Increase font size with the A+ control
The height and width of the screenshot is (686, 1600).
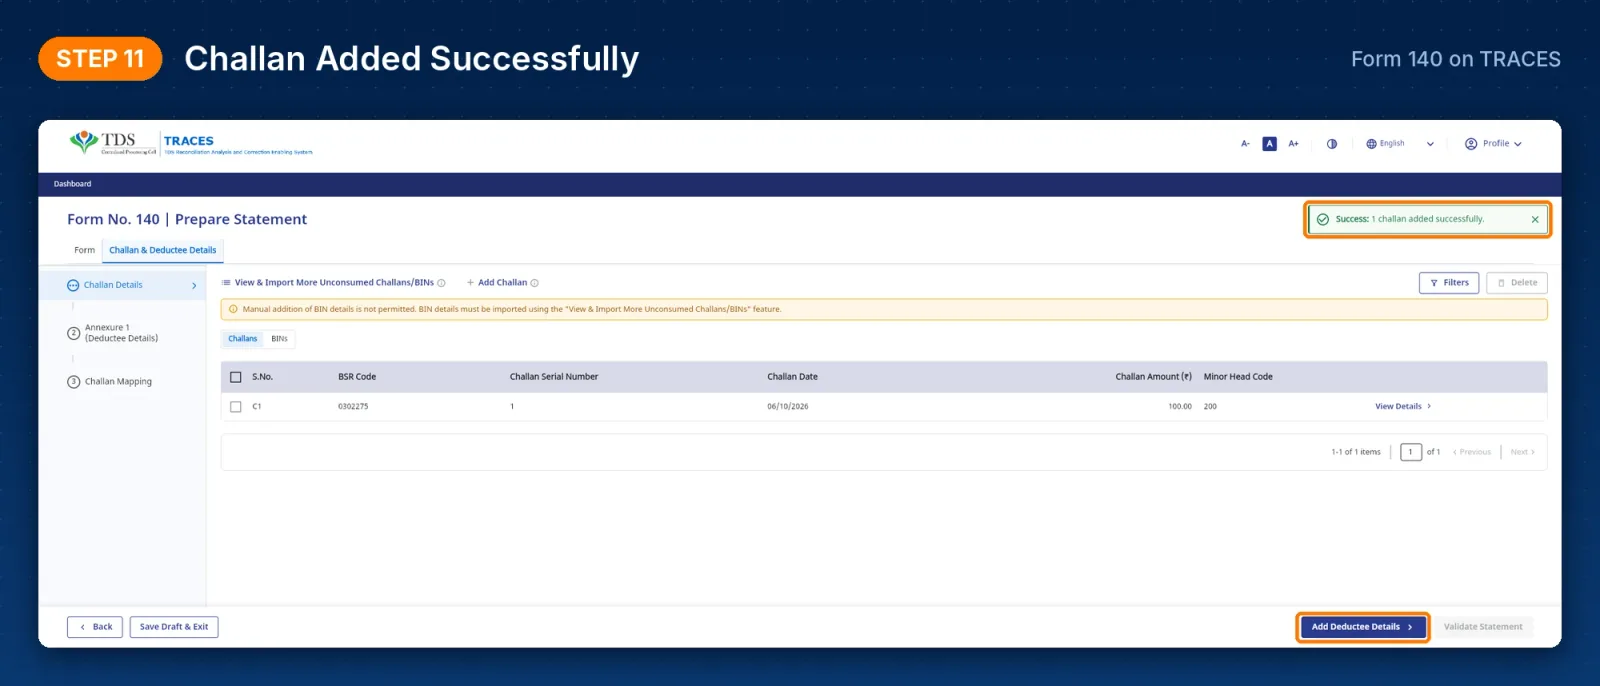pos(1293,144)
